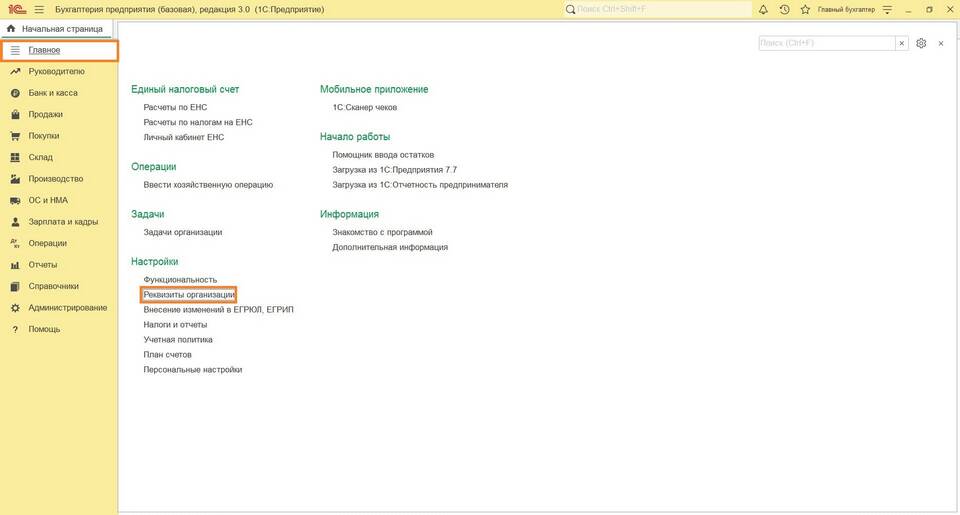Open service settings menu beside Главный бухгалтер
The width and height of the screenshot is (960, 515).
click(x=886, y=9)
